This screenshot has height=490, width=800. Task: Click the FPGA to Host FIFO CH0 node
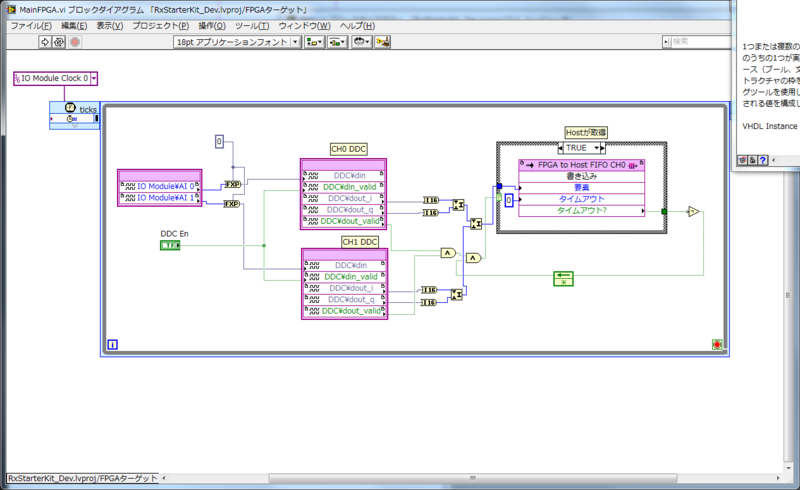[x=581, y=165]
